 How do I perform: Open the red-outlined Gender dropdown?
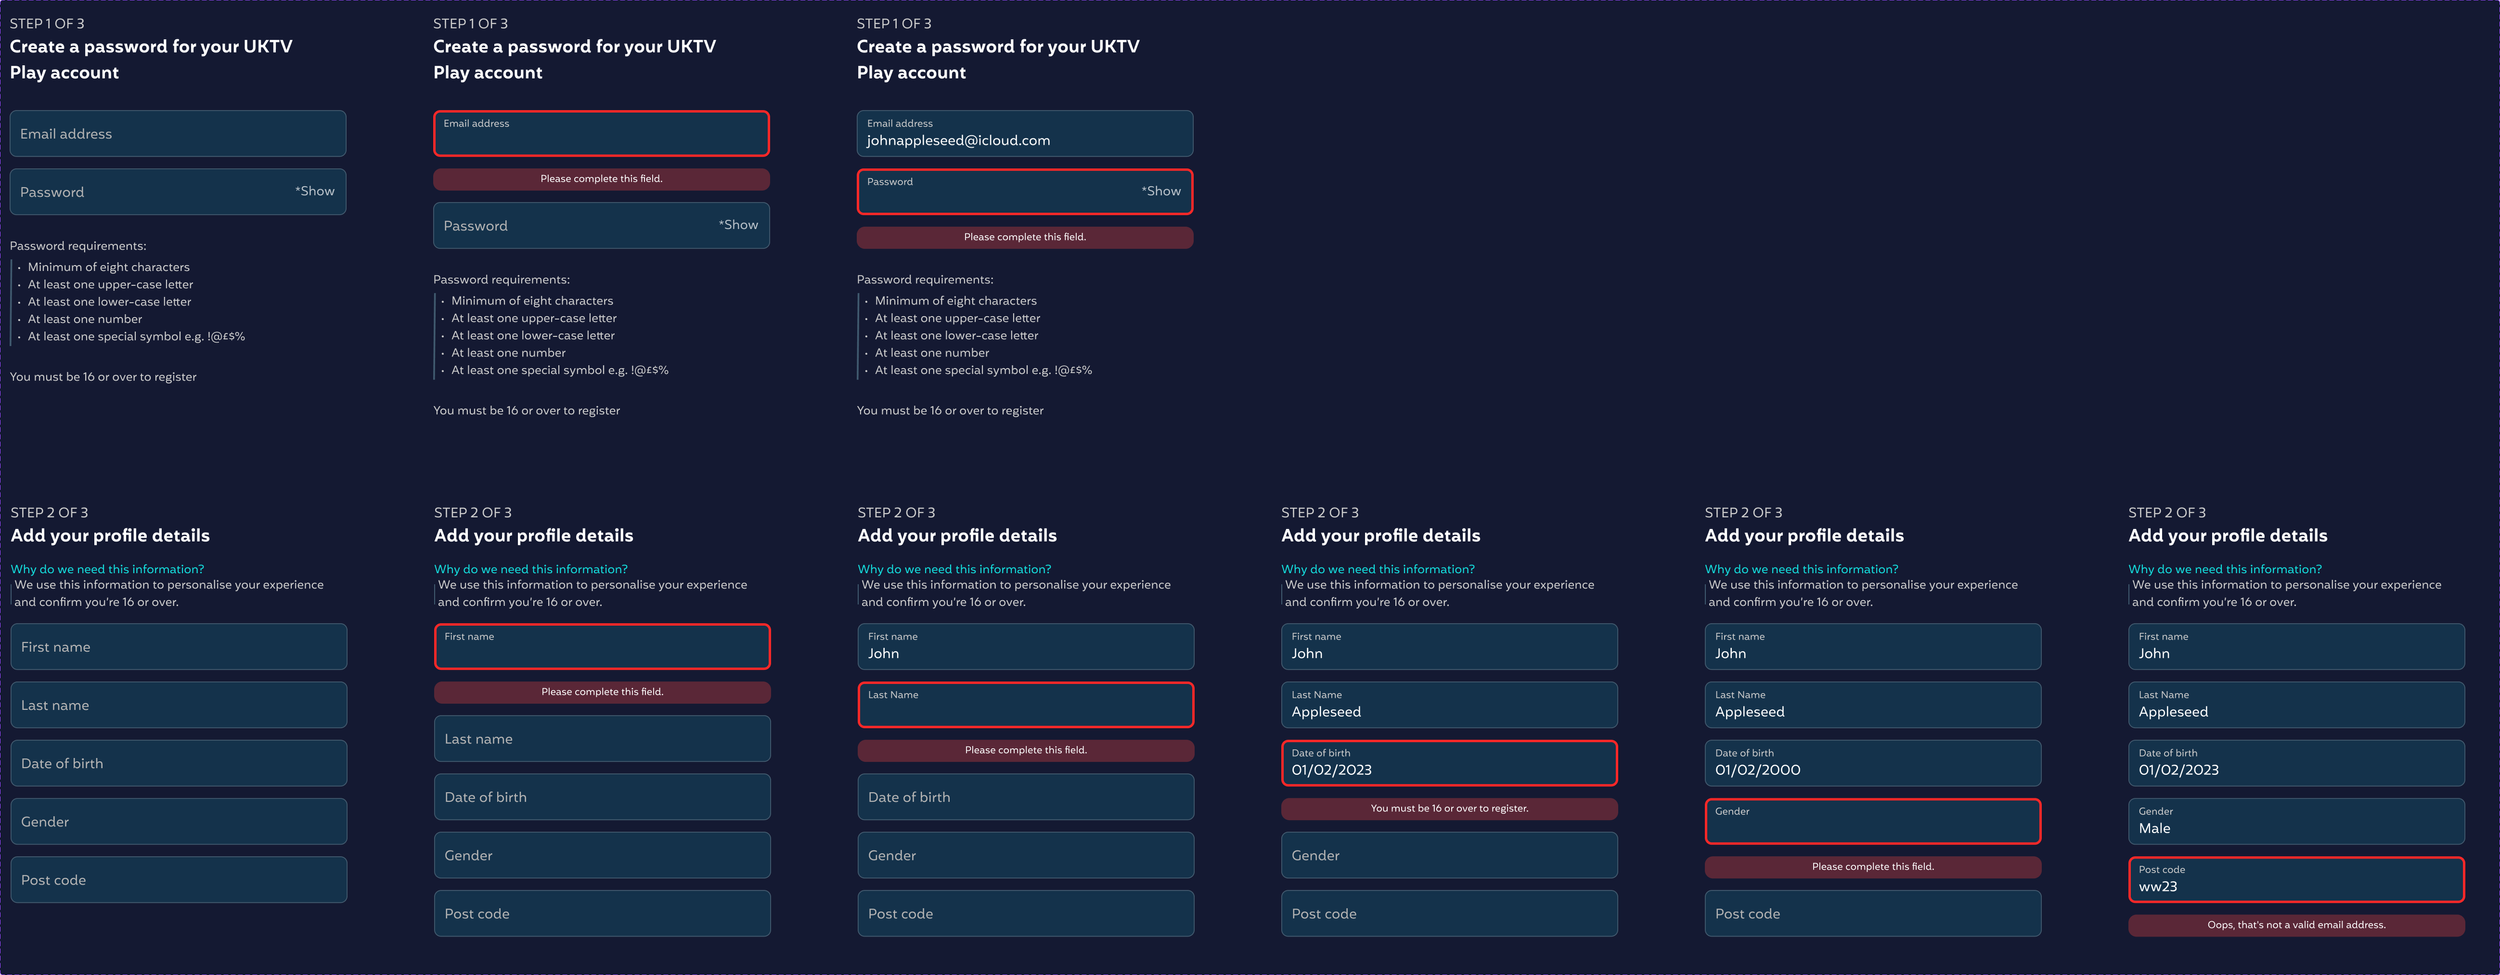point(1872,821)
